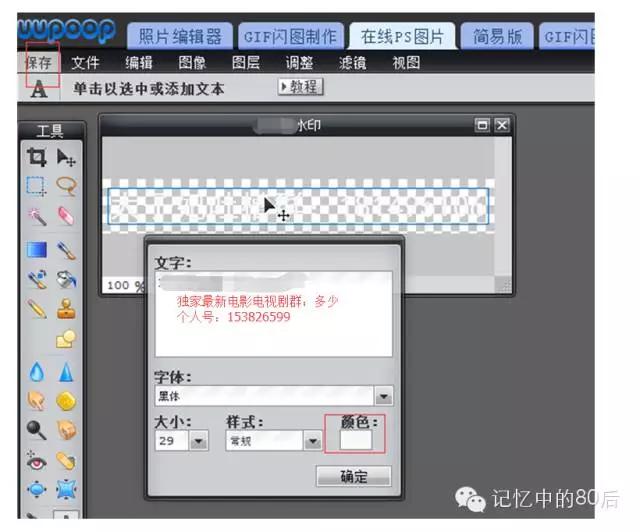Image resolution: width=640 pixels, height=532 pixels.
Task: Select the Shape drawing tool
Action: coord(66,338)
